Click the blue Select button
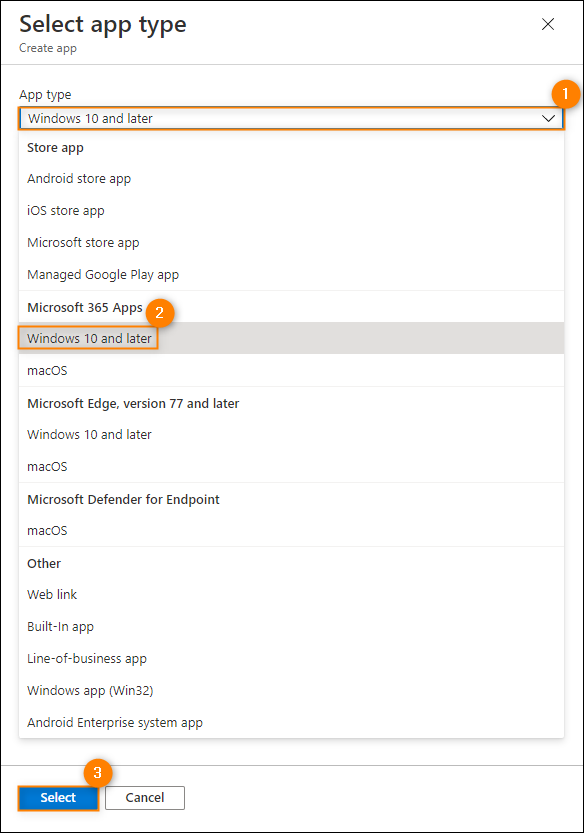Image resolution: width=584 pixels, height=833 pixels. click(58, 797)
